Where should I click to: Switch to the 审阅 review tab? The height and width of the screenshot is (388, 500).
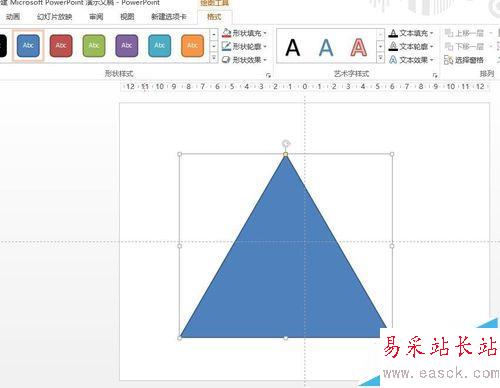[96, 17]
